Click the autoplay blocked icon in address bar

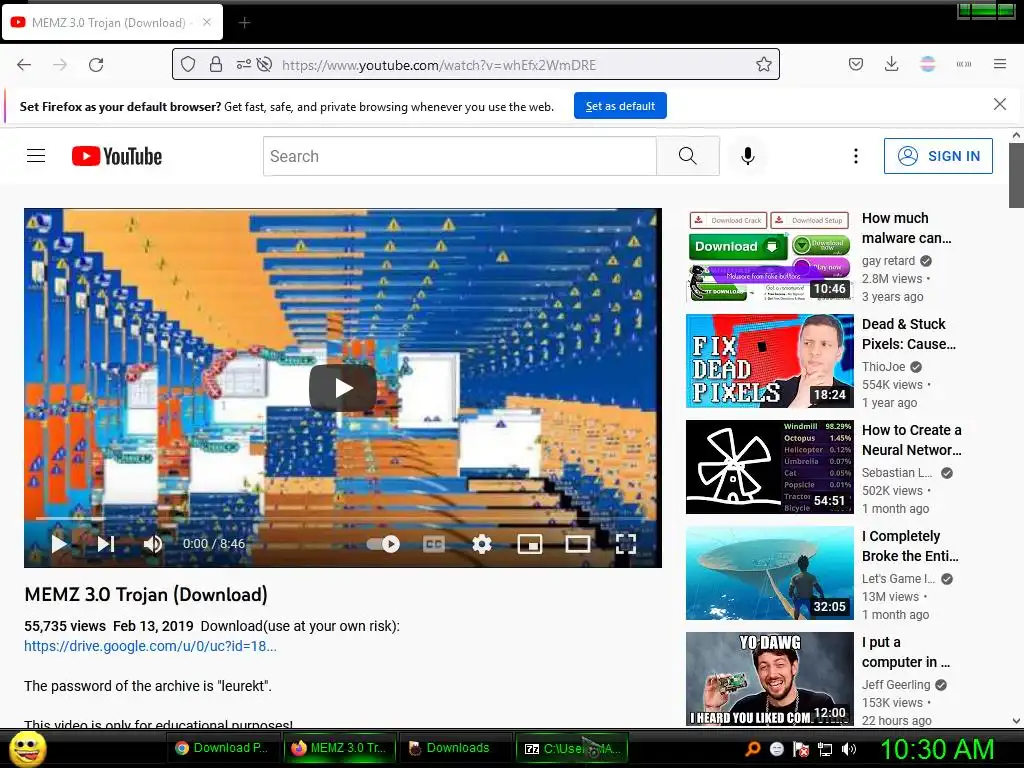pos(264,65)
